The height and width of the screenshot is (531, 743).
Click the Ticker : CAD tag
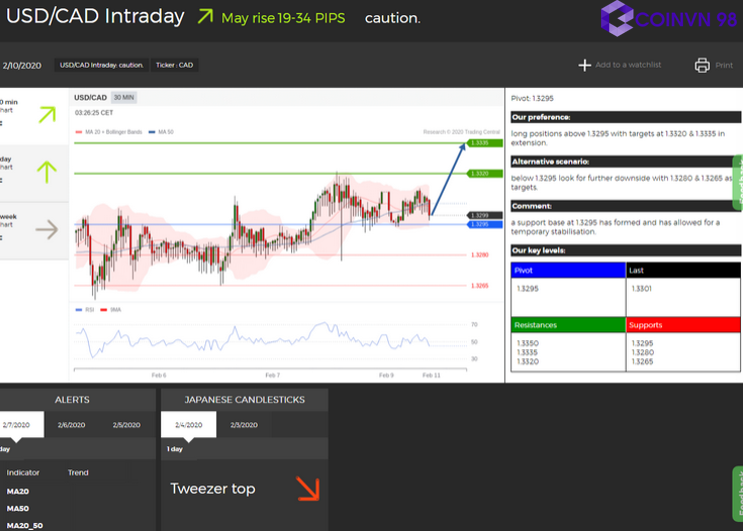point(174,65)
